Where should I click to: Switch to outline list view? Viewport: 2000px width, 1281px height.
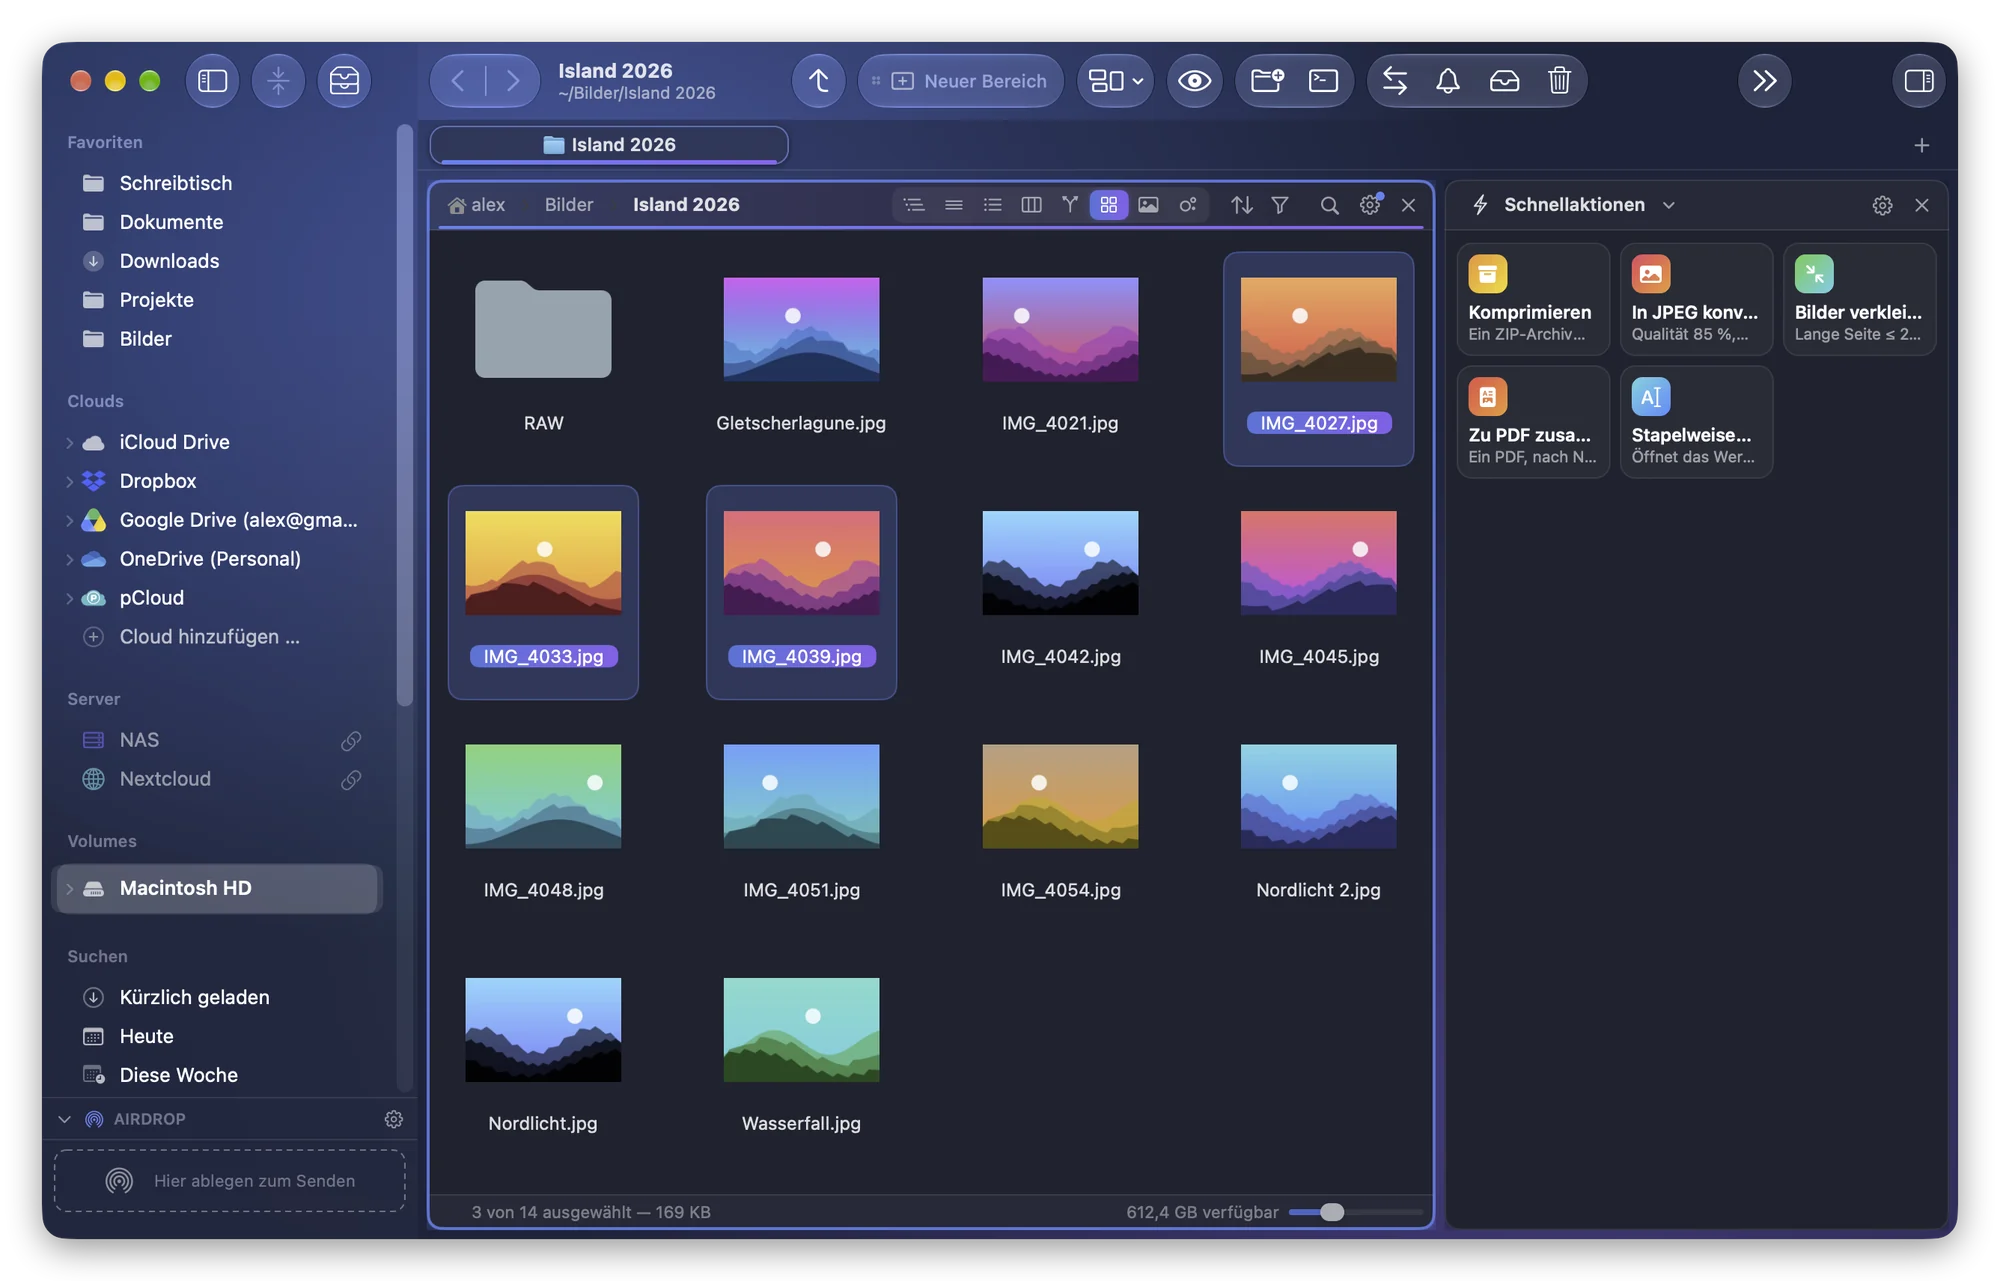click(914, 205)
